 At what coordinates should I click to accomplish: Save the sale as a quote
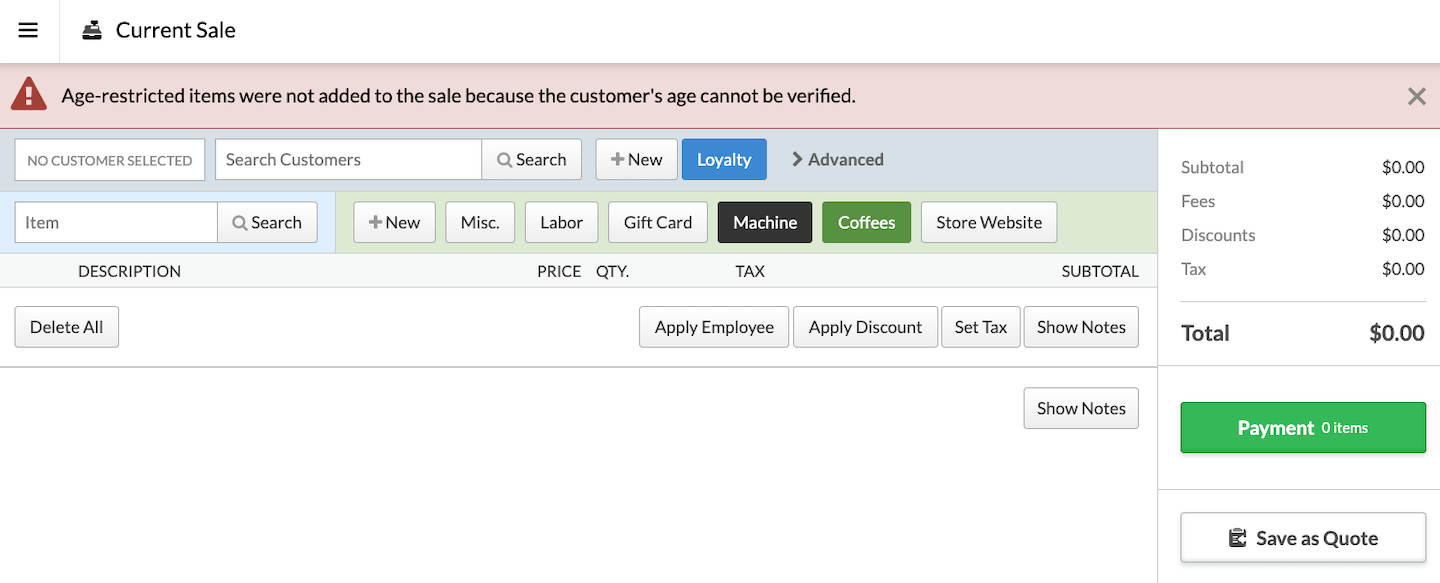tap(1302, 538)
